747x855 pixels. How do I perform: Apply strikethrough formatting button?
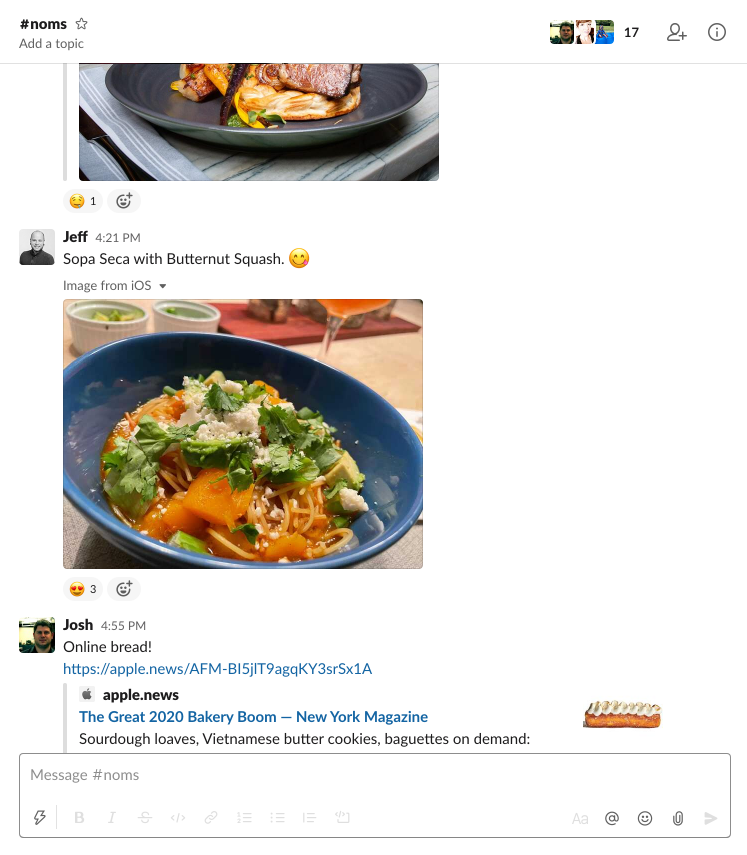coord(145,818)
